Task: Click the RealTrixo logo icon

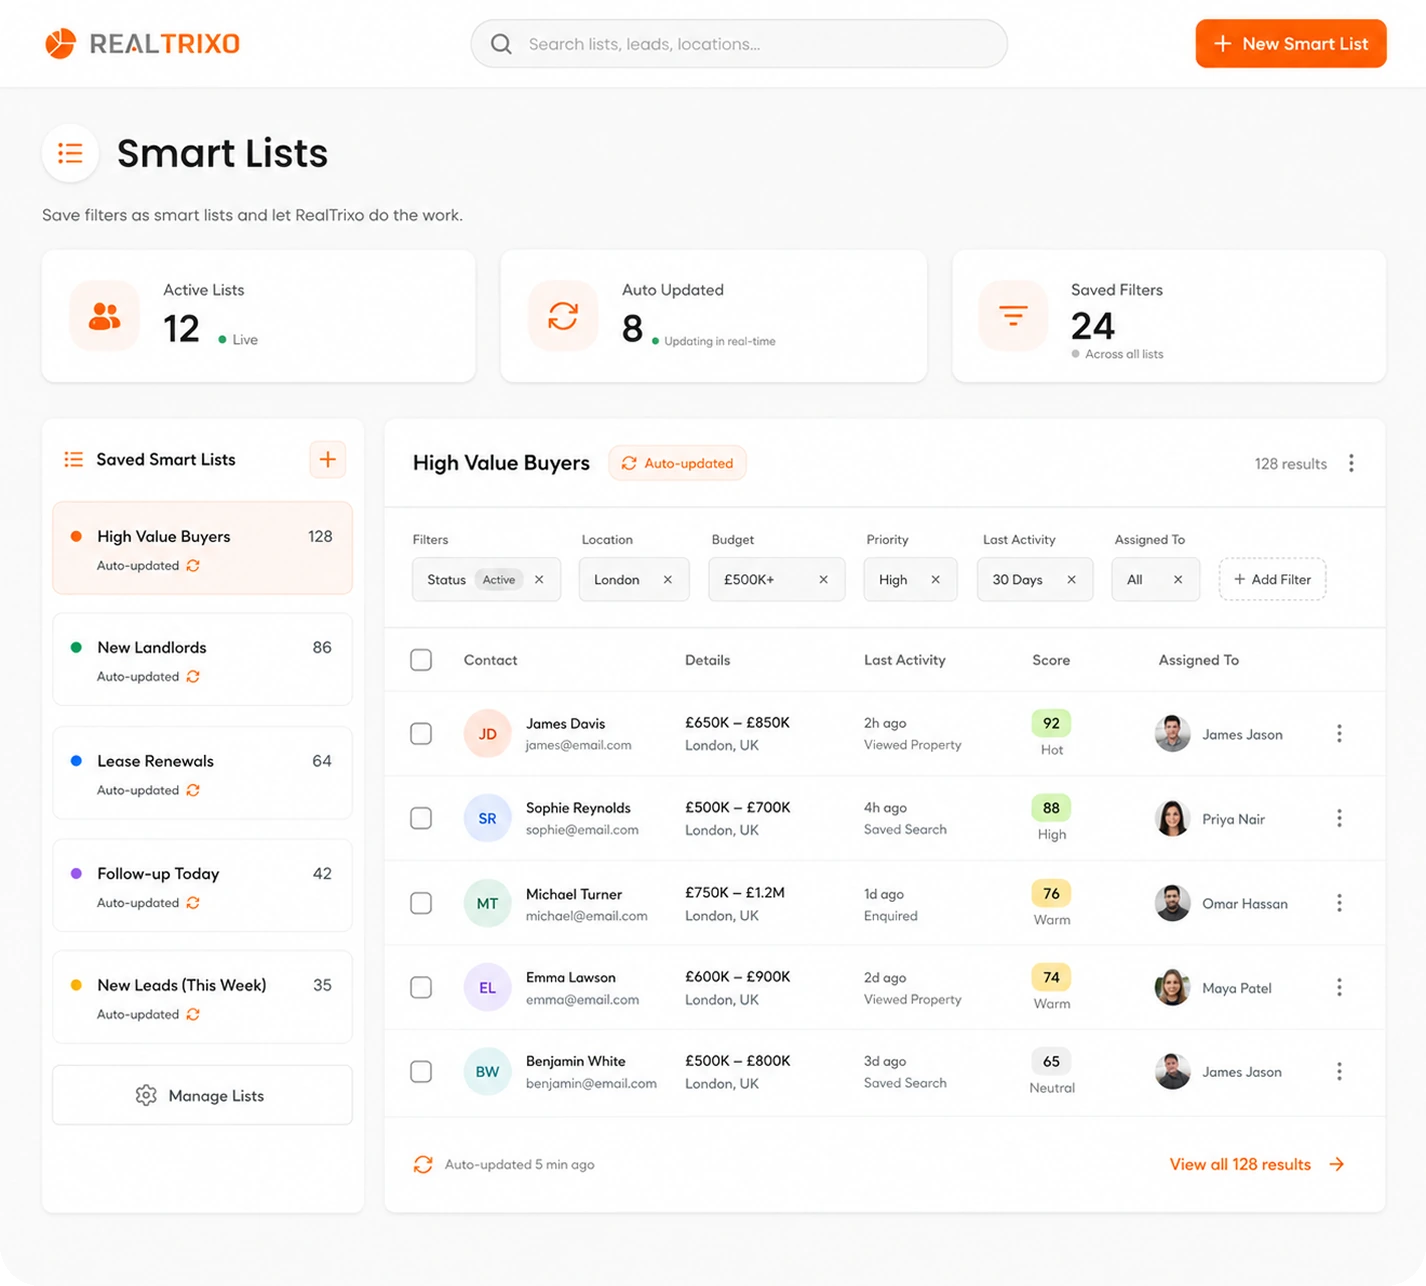Action: (x=60, y=44)
